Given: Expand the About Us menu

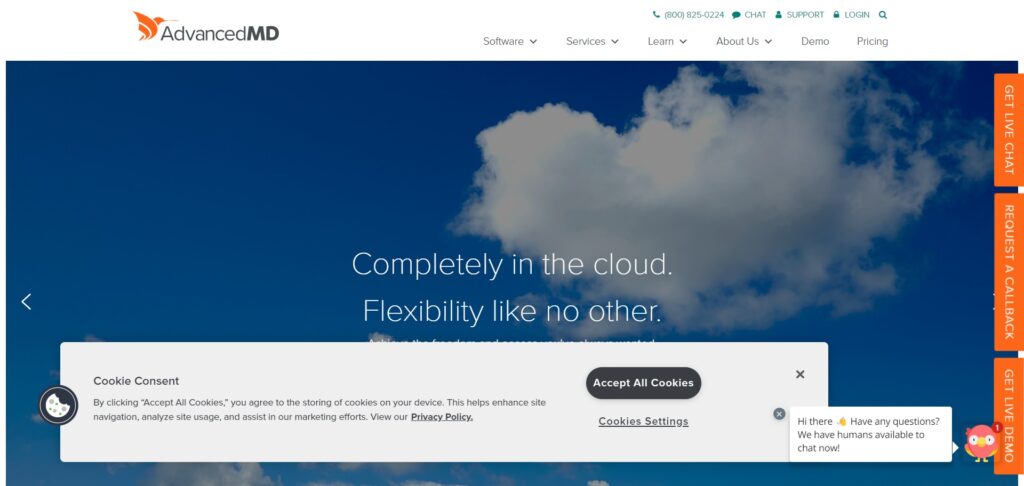Looking at the screenshot, I should point(744,41).
